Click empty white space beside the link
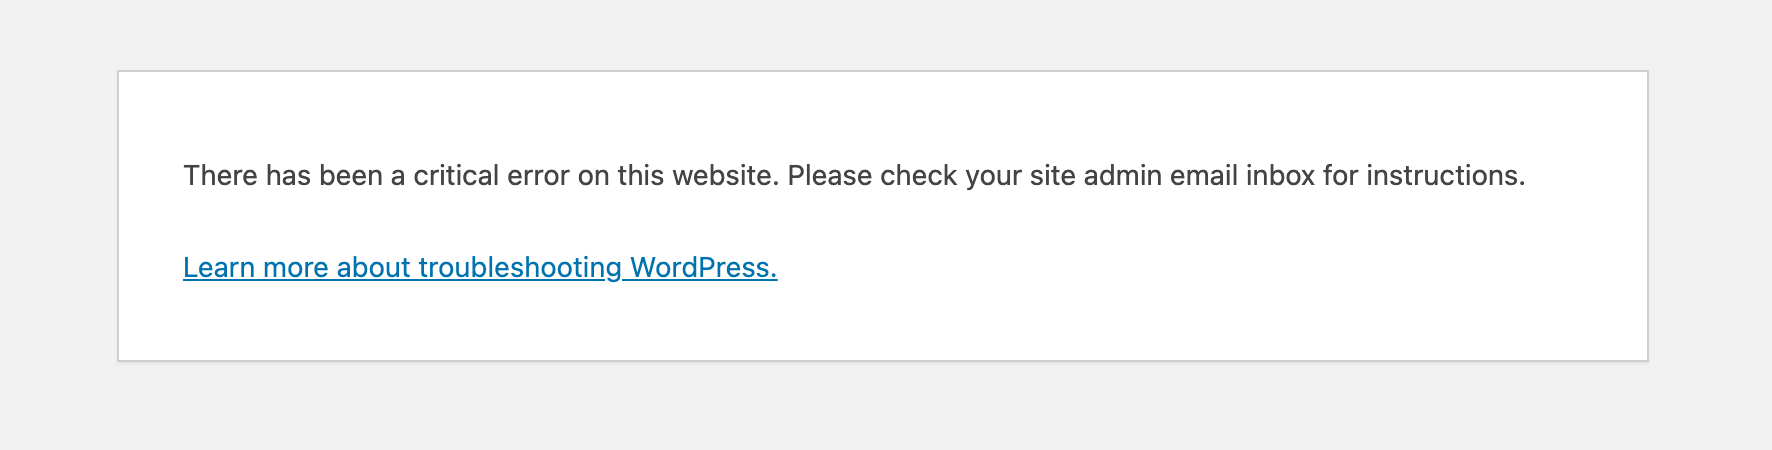The height and width of the screenshot is (450, 1772). pyautogui.click(x=1200, y=268)
